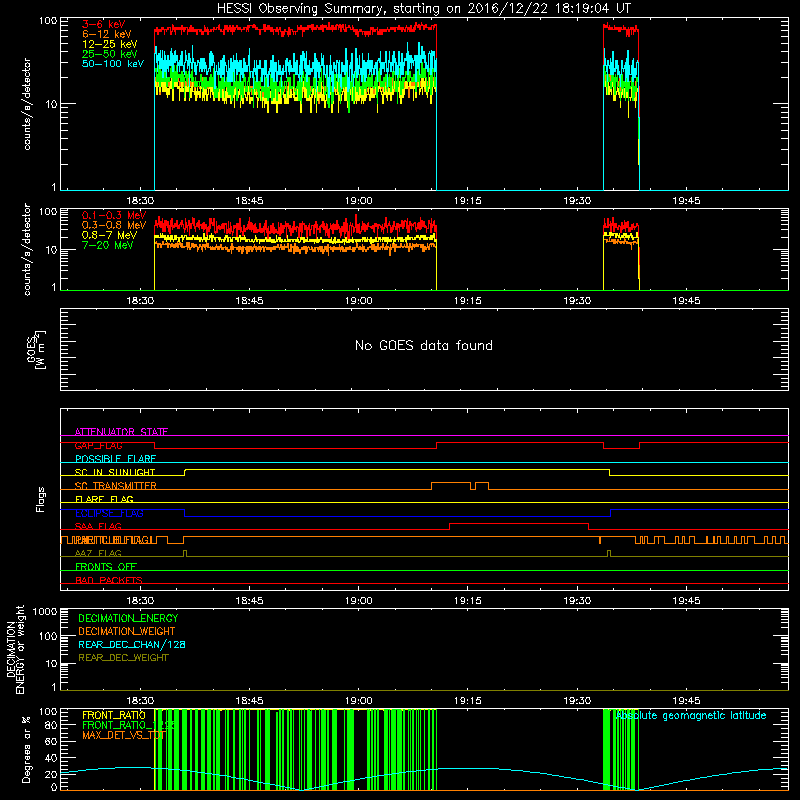Click the SC_IN_SUNLIGHT rising edge near 18:36

point(185,472)
